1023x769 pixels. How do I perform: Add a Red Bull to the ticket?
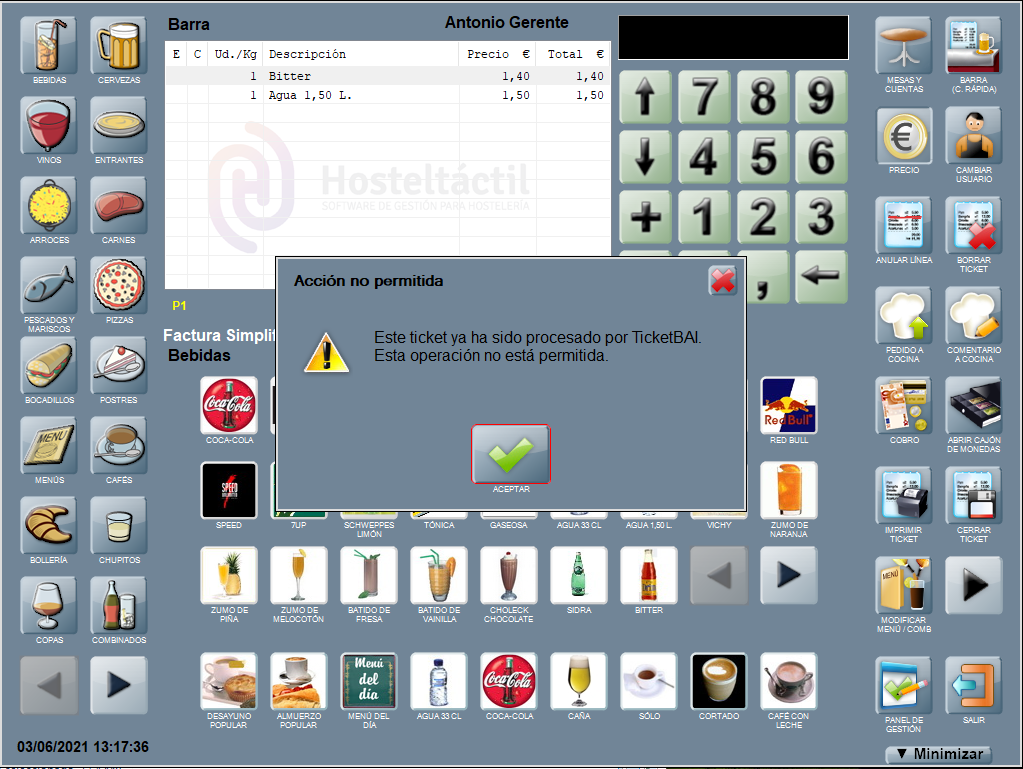pos(788,405)
